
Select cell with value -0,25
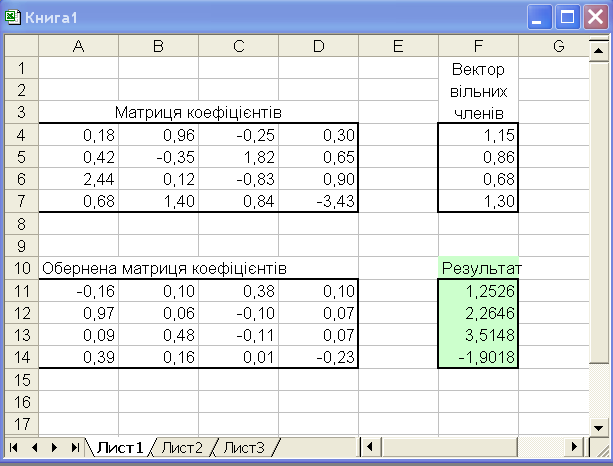click(238, 135)
